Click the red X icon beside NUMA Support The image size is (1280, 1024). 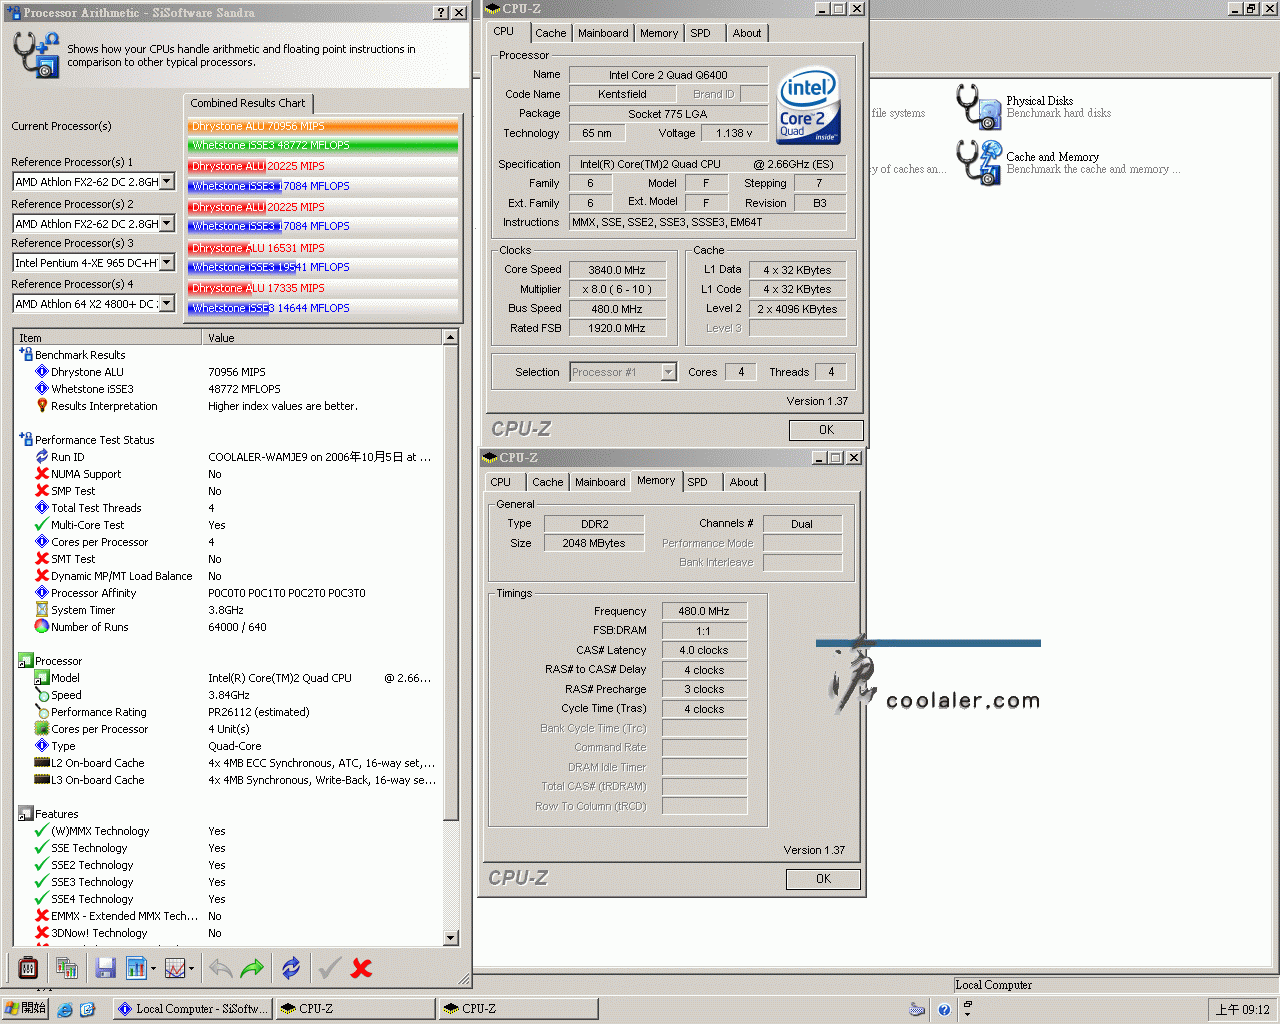tap(42, 474)
